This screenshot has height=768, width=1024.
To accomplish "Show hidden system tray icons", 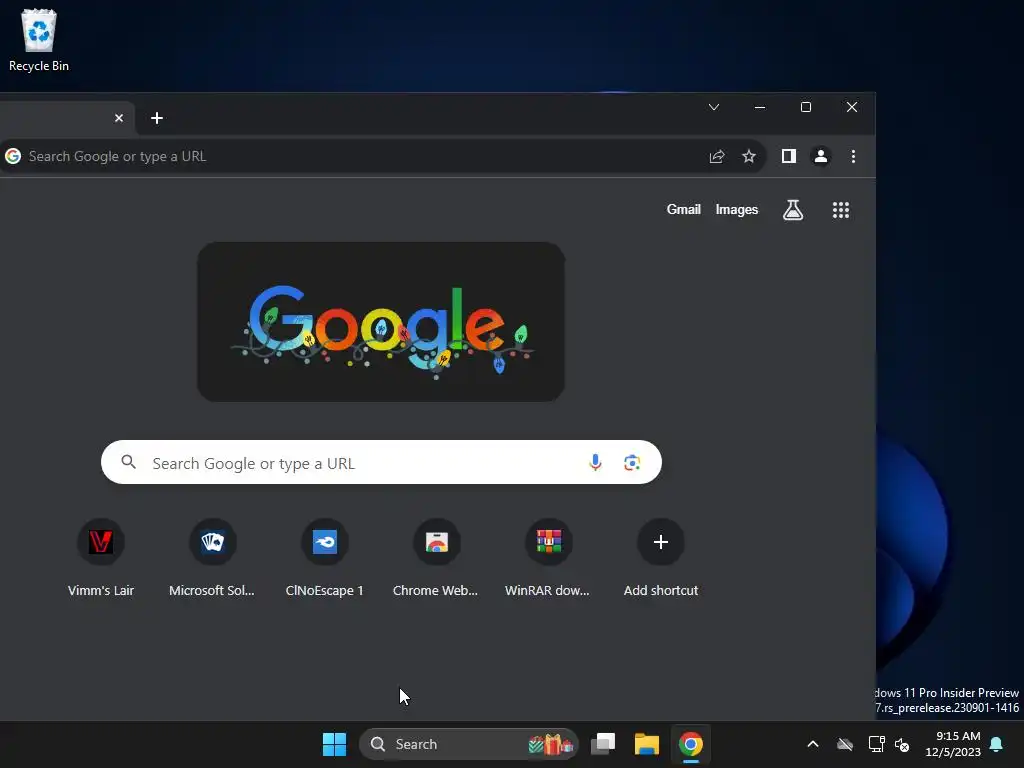I will coord(813,744).
